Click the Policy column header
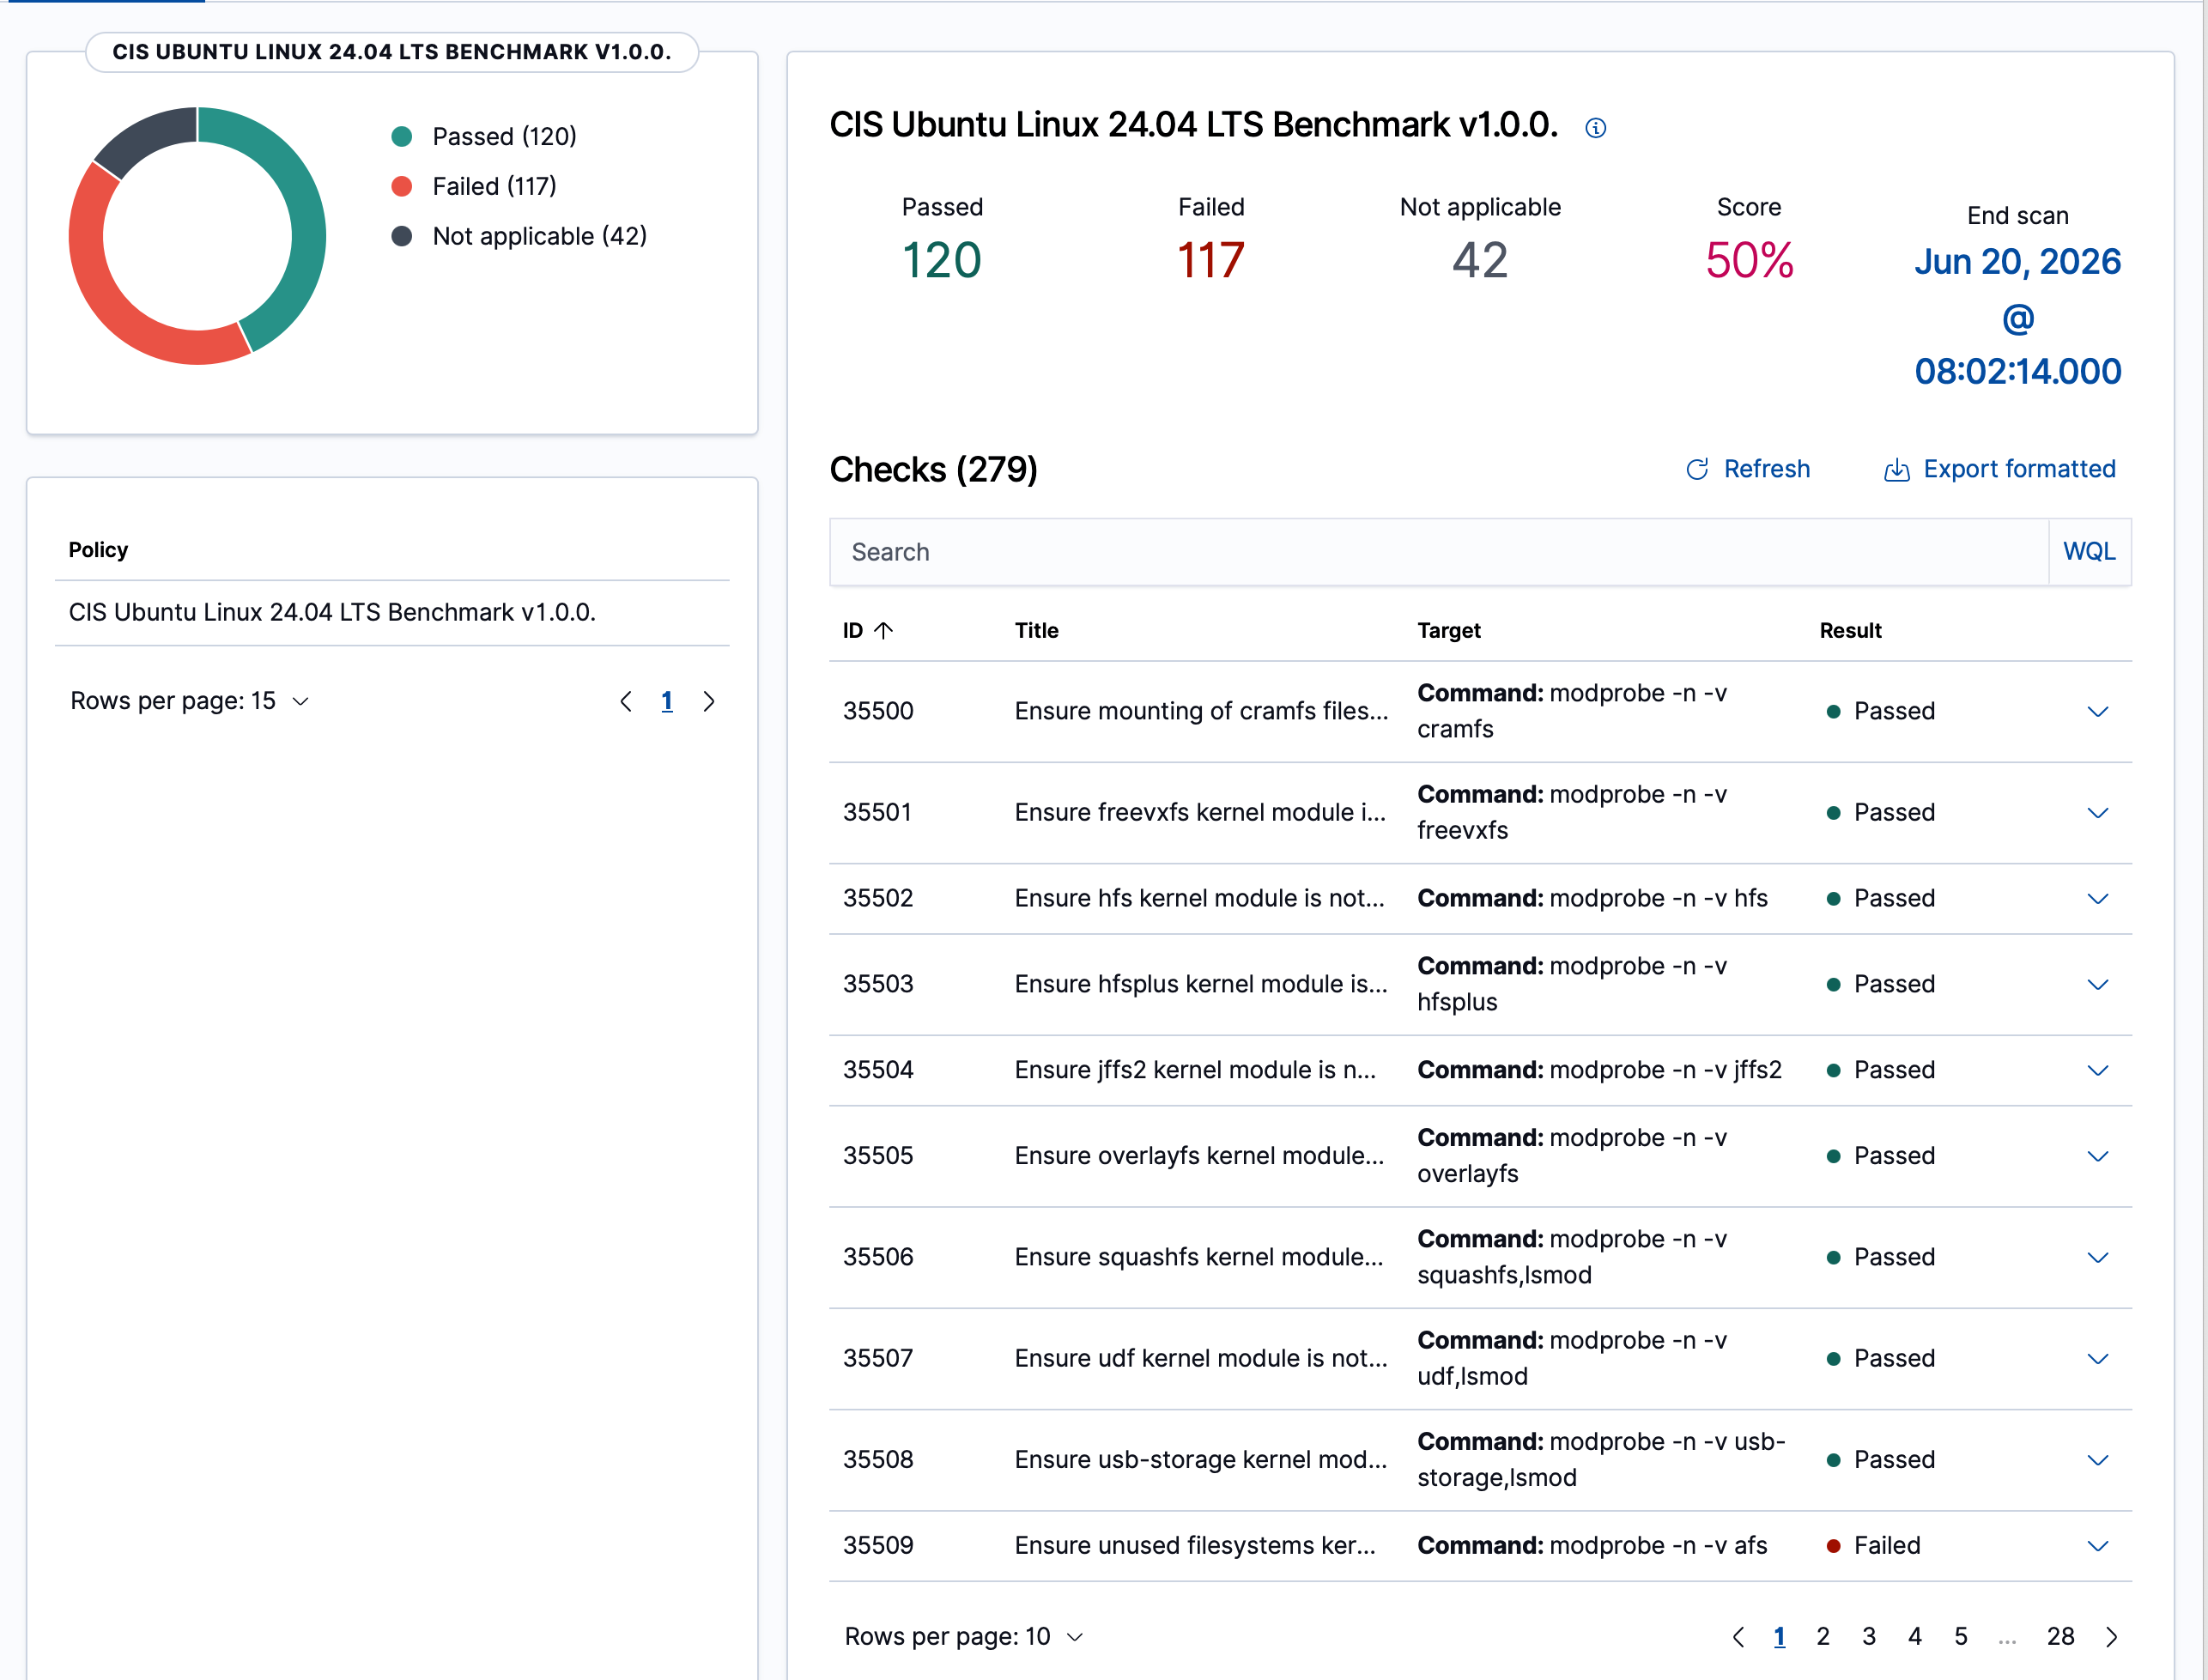The height and width of the screenshot is (1680, 2208). (98, 550)
